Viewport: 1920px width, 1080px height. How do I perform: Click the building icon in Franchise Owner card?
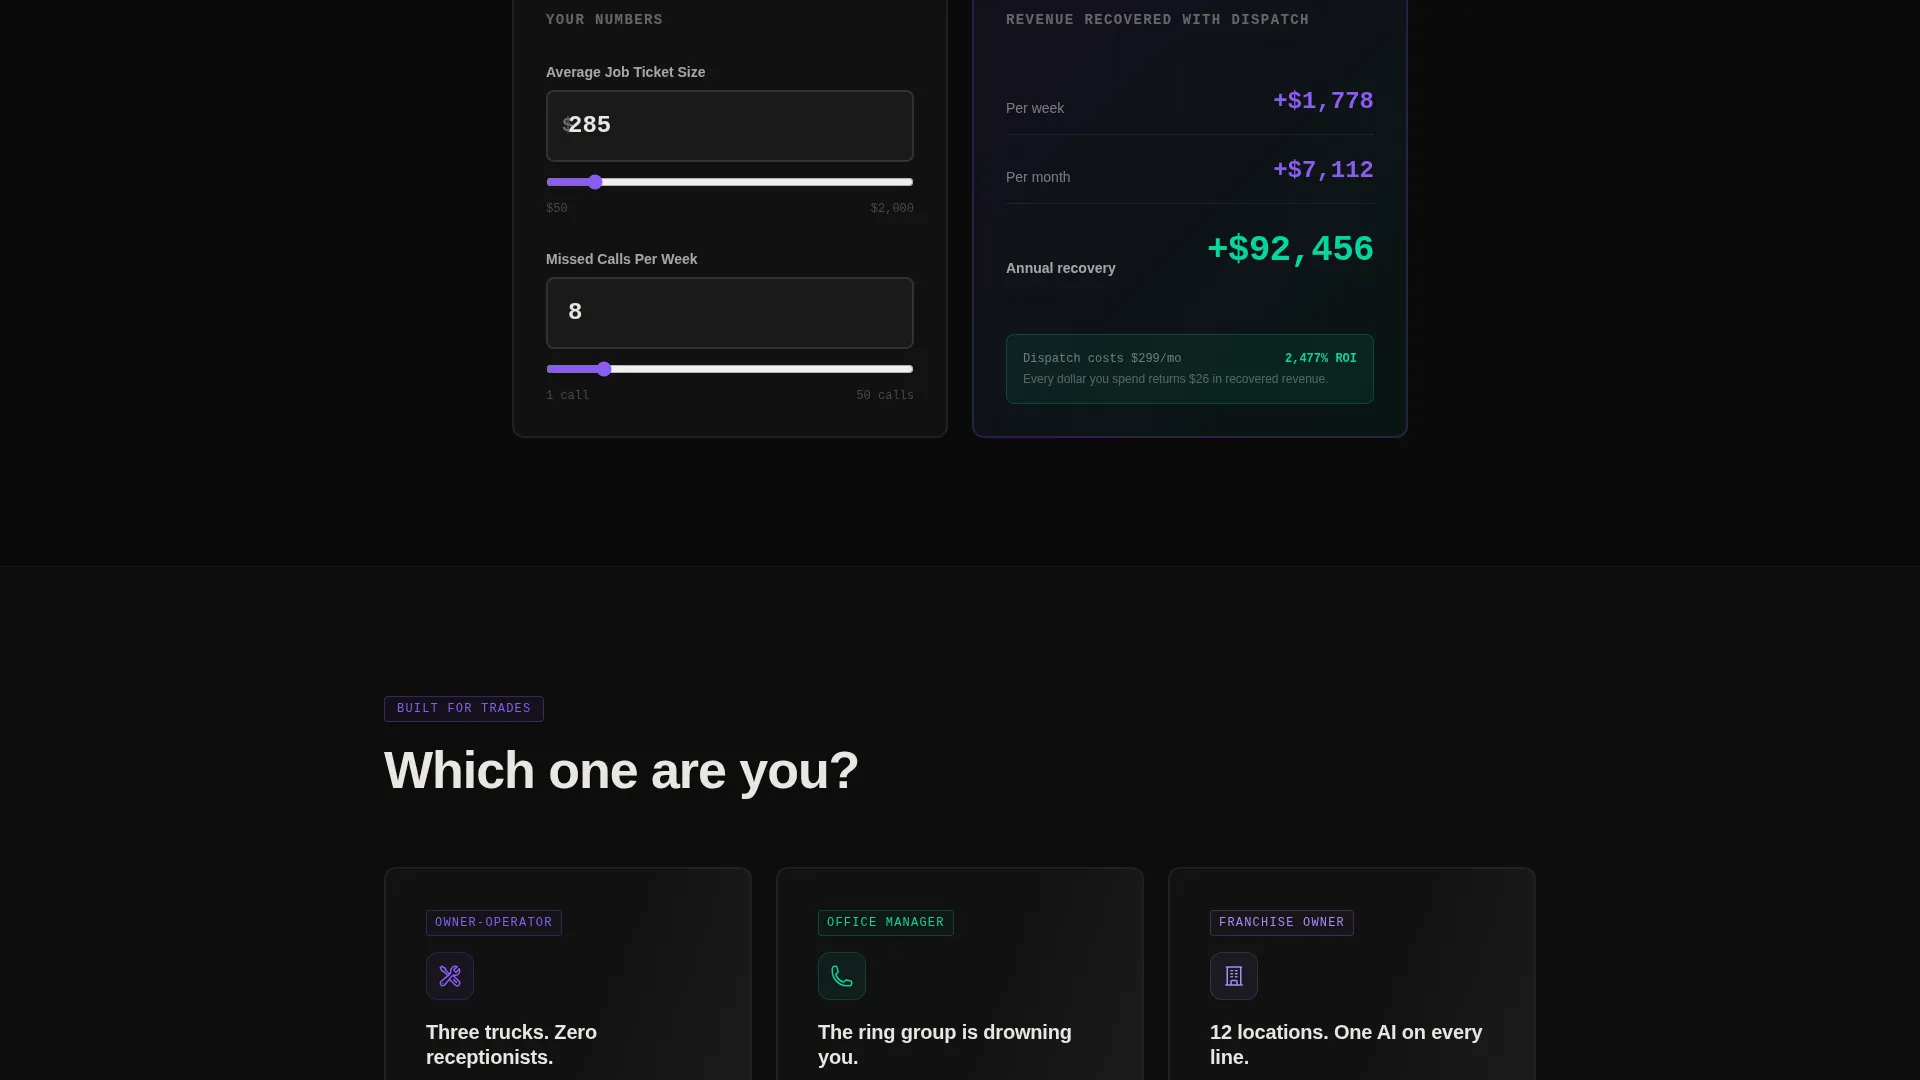[x=1234, y=976]
